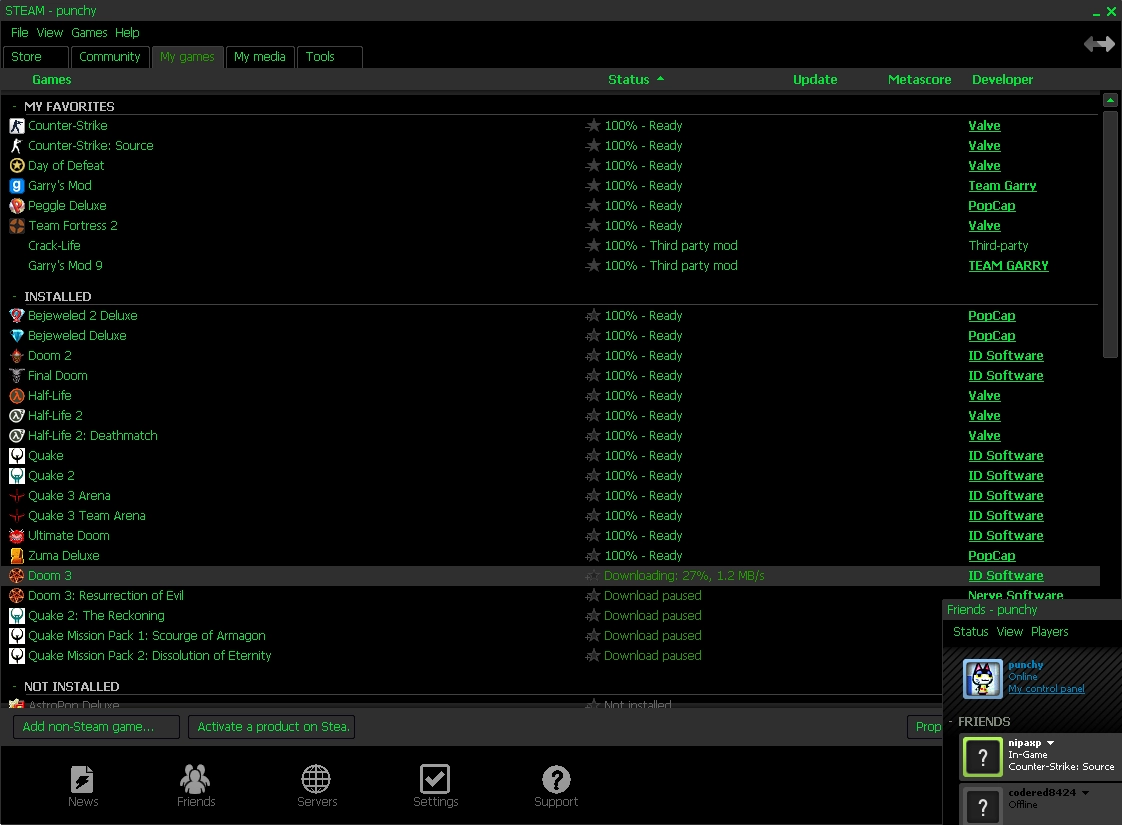Collapse the FRIENDS list section
Screen dimensions: 1122x825
click(950, 721)
